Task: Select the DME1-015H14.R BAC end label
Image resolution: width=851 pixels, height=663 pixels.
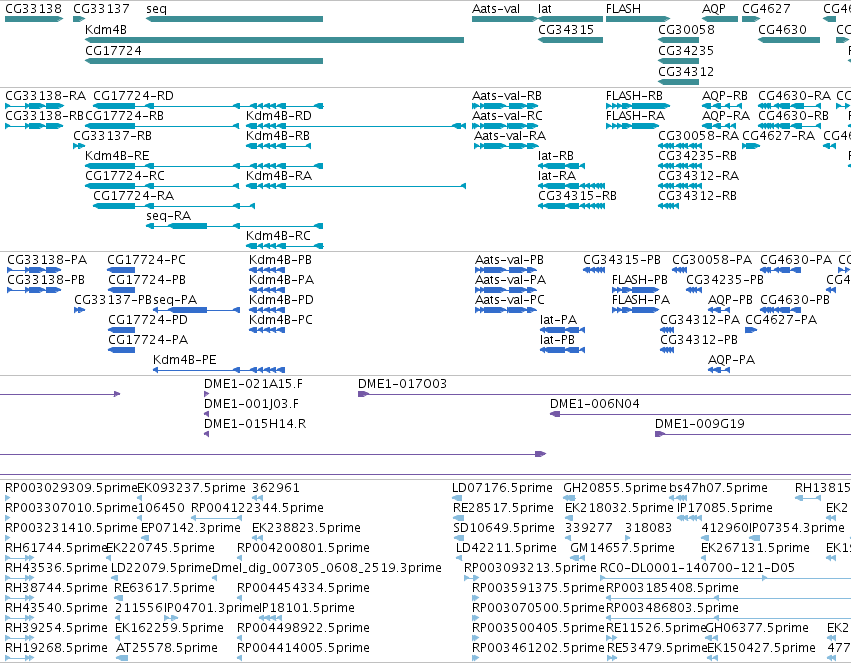Action: tap(255, 424)
